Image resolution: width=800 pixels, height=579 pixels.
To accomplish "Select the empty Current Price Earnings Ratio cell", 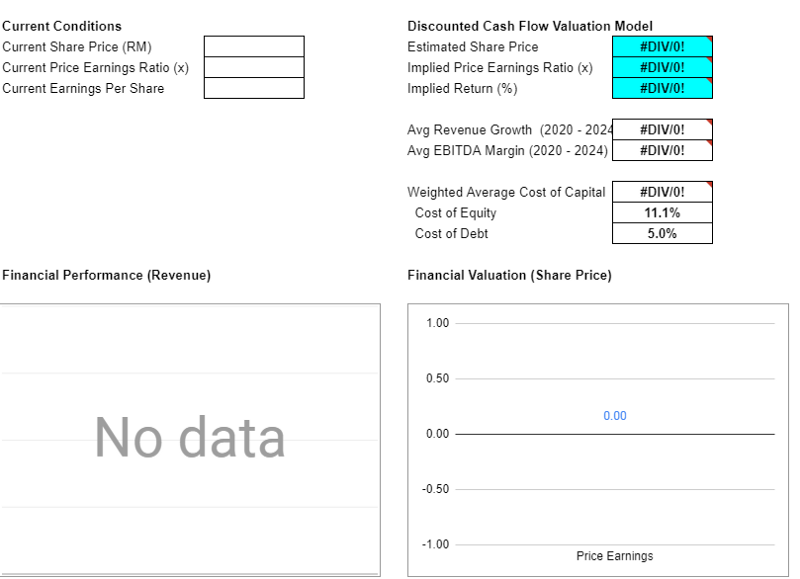I will coord(254,68).
